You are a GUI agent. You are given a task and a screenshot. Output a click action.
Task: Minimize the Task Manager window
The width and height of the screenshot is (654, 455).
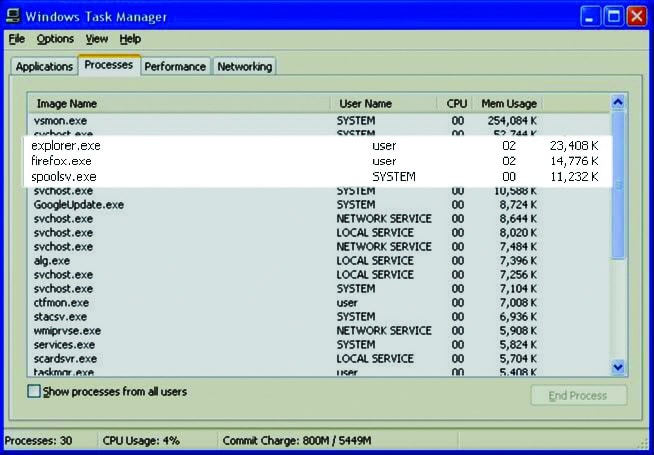(x=591, y=16)
